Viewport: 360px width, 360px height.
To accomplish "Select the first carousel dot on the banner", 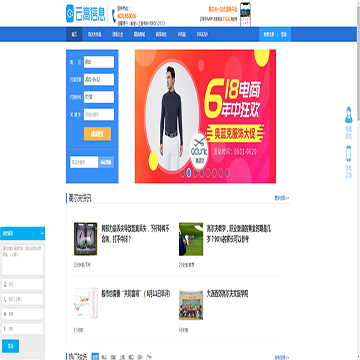I will [182, 172].
